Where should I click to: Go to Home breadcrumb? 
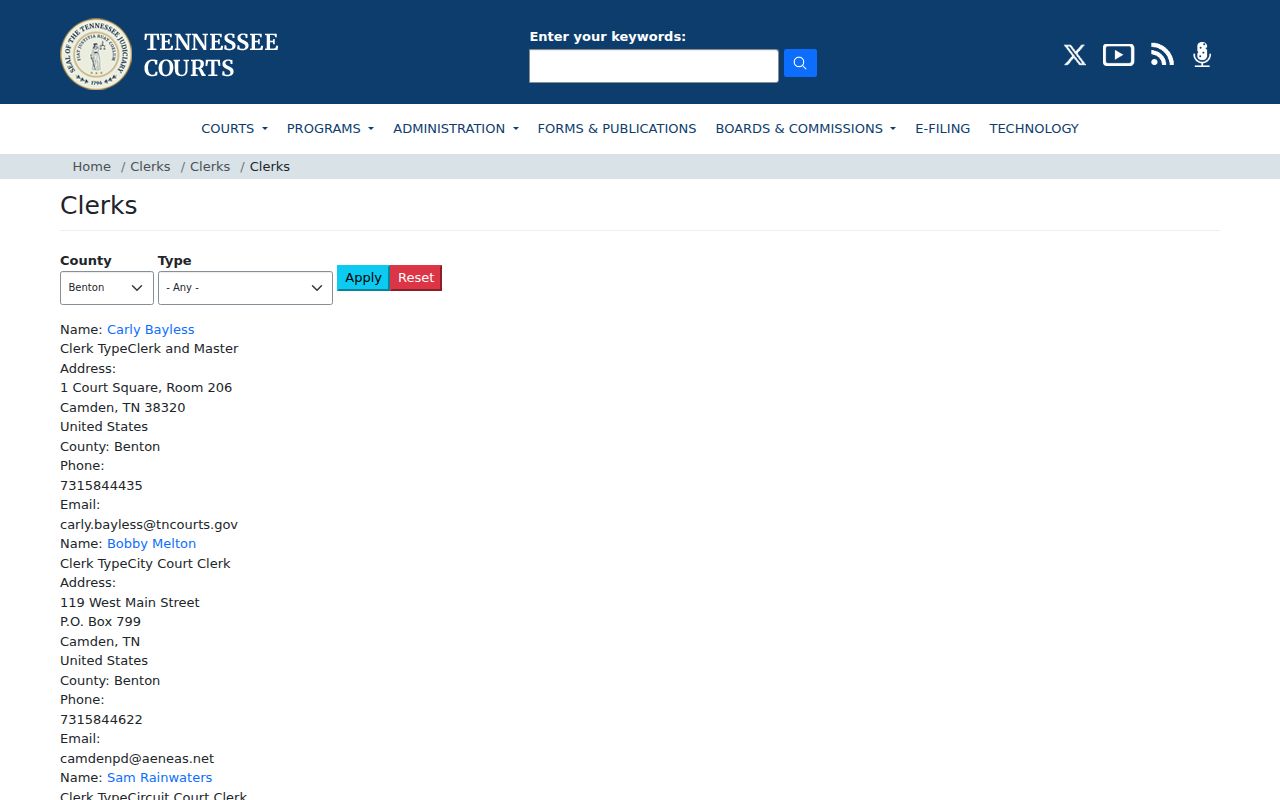click(91, 166)
